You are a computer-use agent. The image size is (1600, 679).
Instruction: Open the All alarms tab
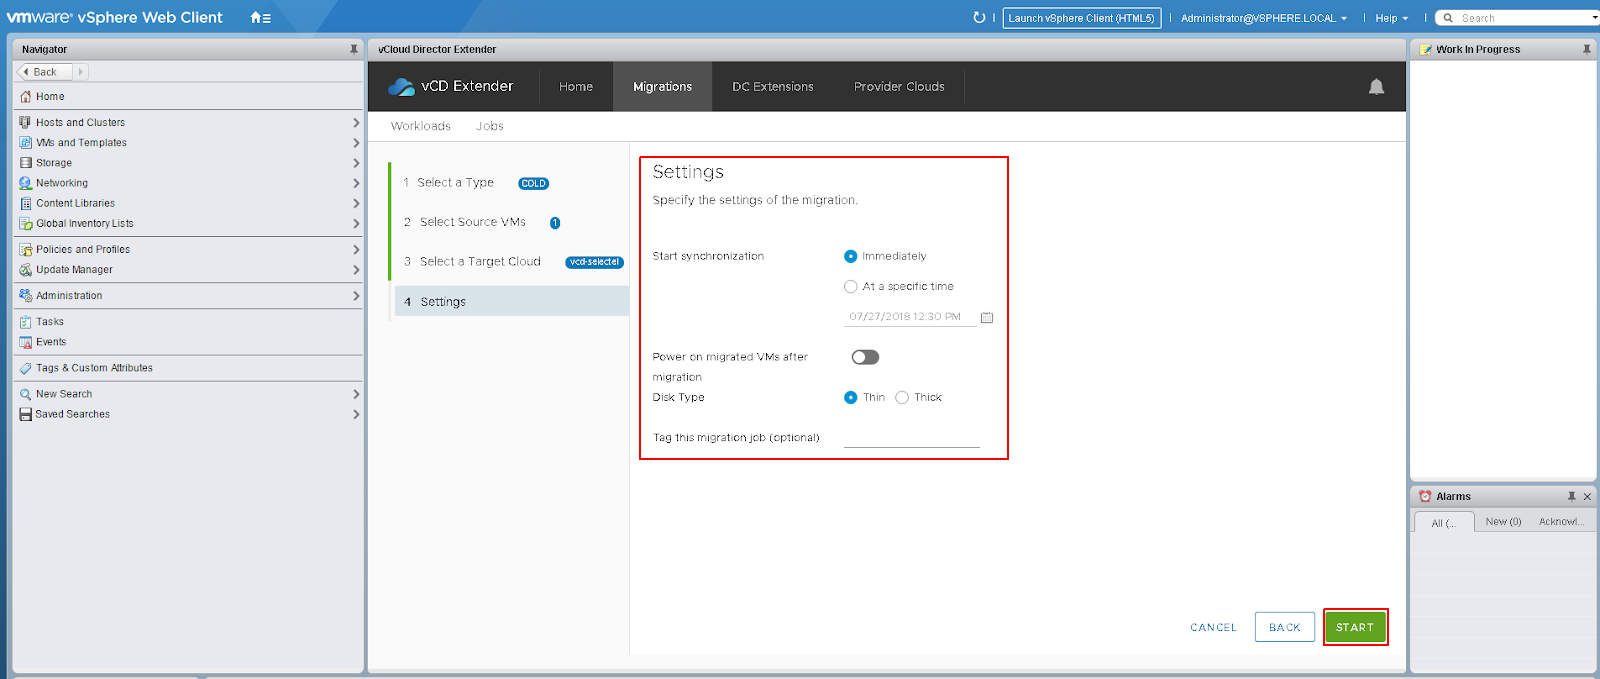tap(1443, 523)
